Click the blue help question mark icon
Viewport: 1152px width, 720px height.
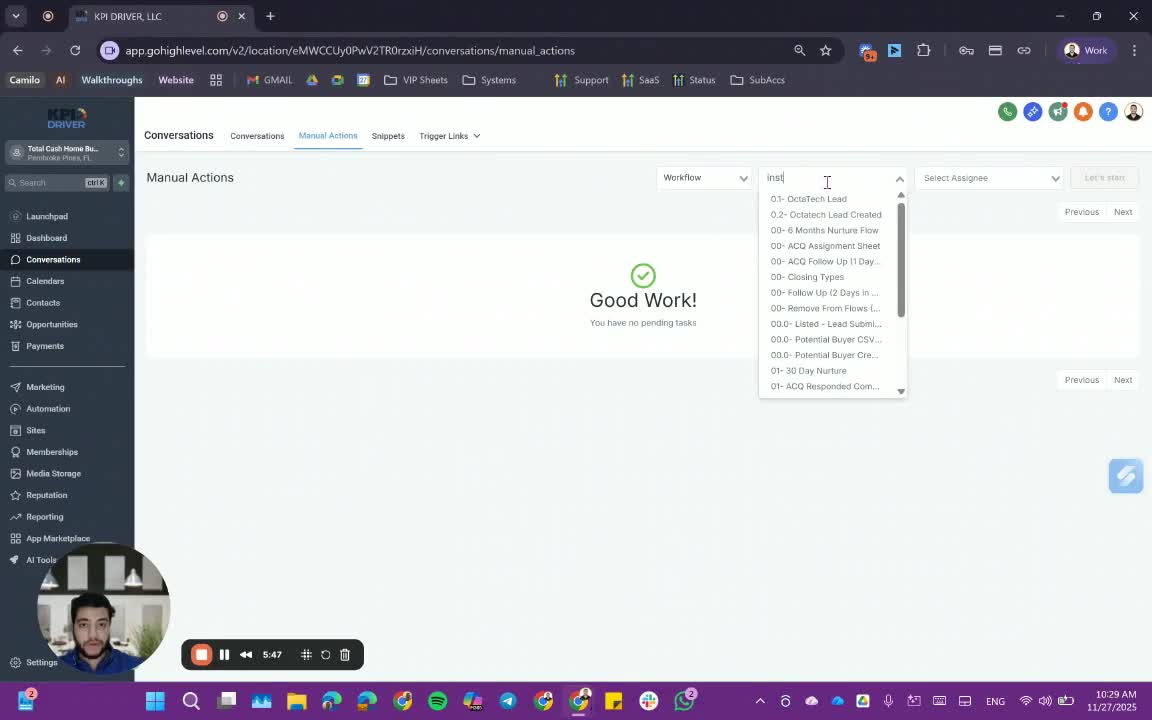point(1108,112)
